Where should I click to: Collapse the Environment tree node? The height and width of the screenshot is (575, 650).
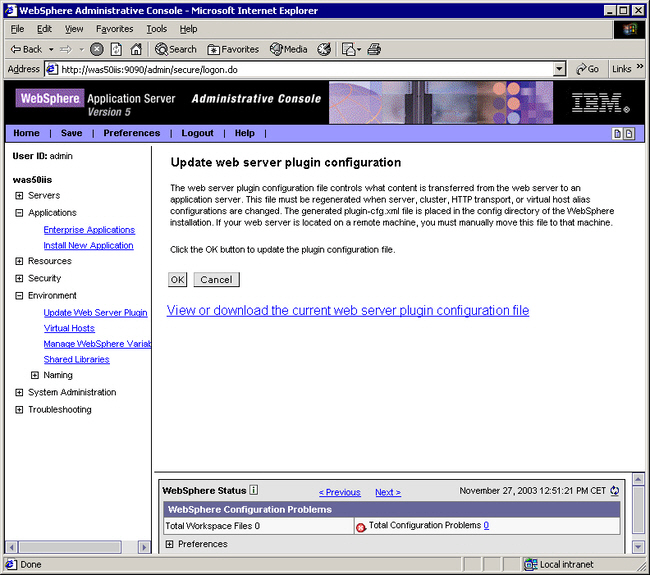[x=19, y=296]
